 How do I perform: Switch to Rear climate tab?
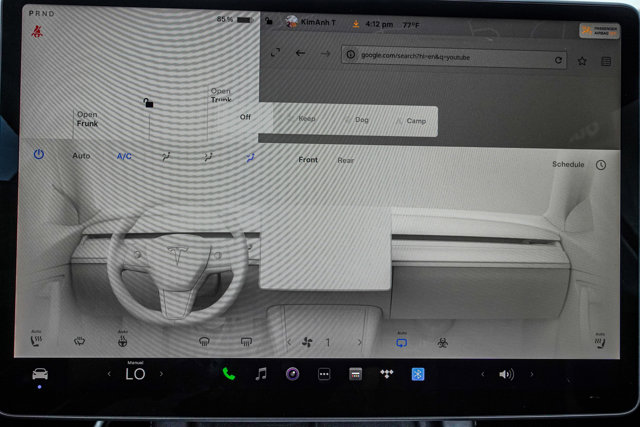(345, 160)
